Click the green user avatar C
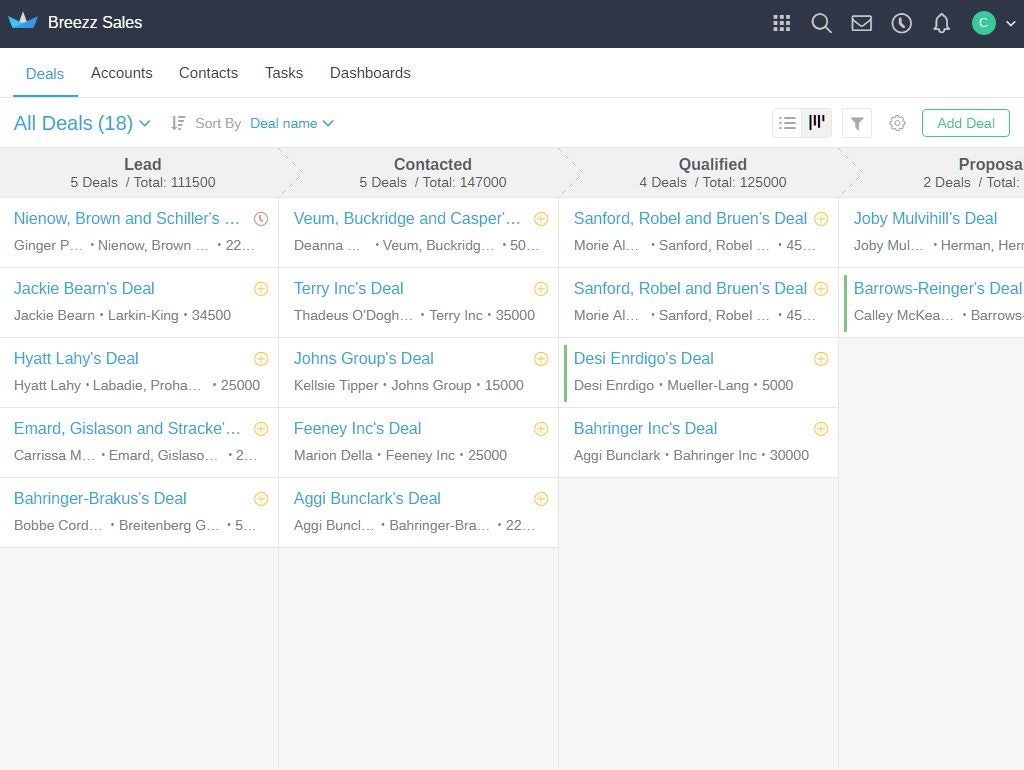1024x770 pixels. (x=983, y=22)
